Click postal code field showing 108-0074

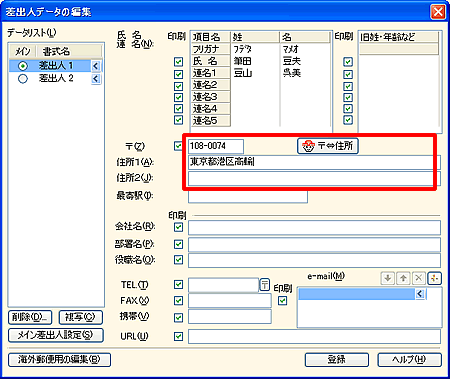[x=216, y=146]
